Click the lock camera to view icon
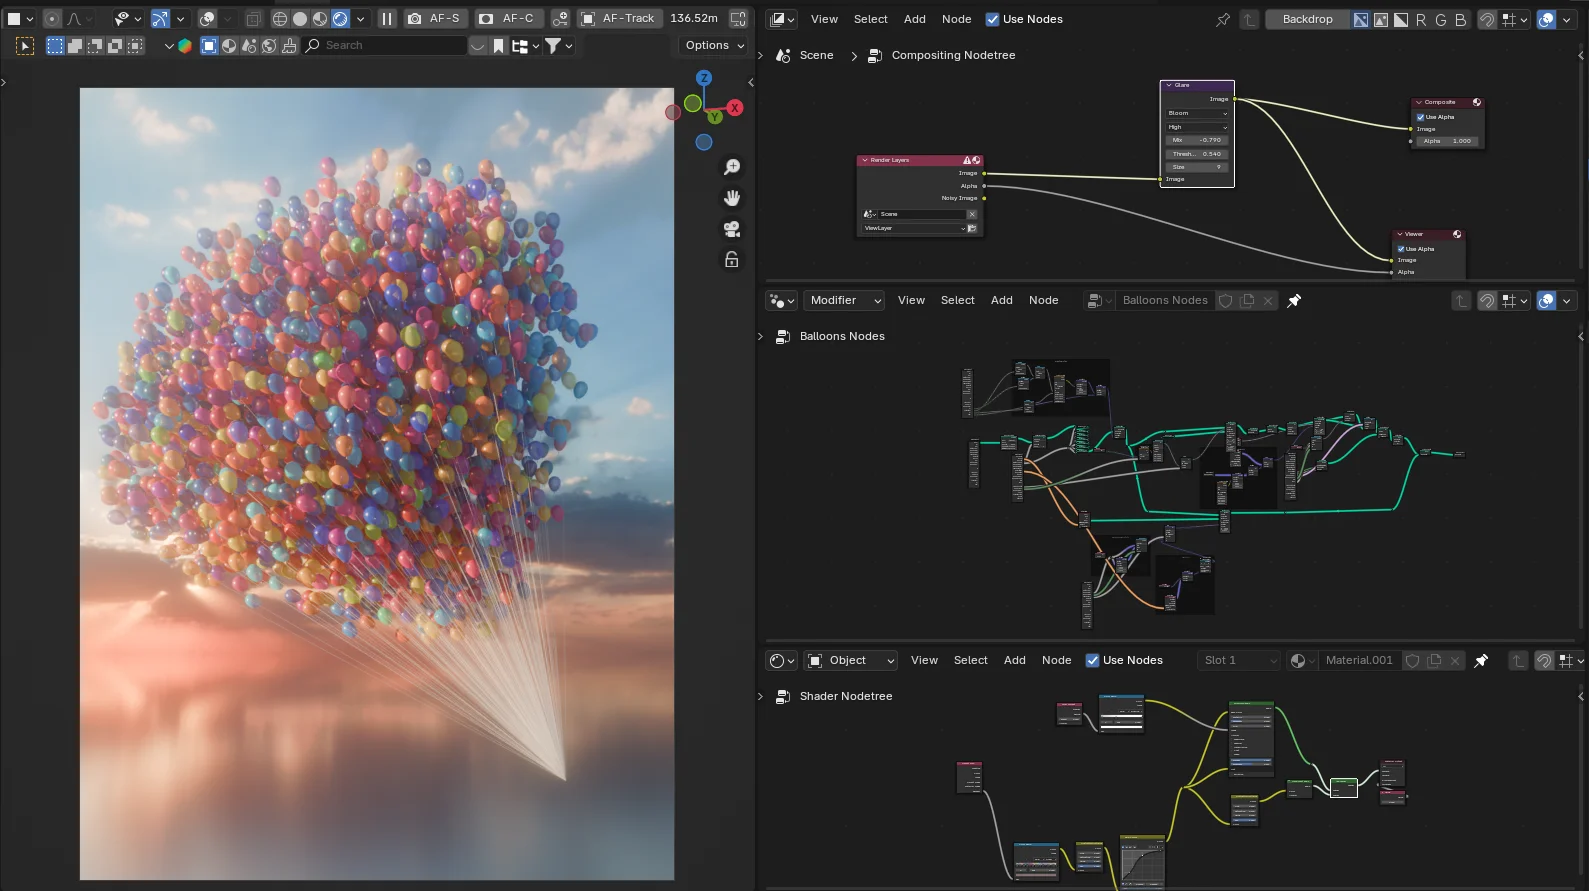The height and width of the screenshot is (891, 1589). 732,260
